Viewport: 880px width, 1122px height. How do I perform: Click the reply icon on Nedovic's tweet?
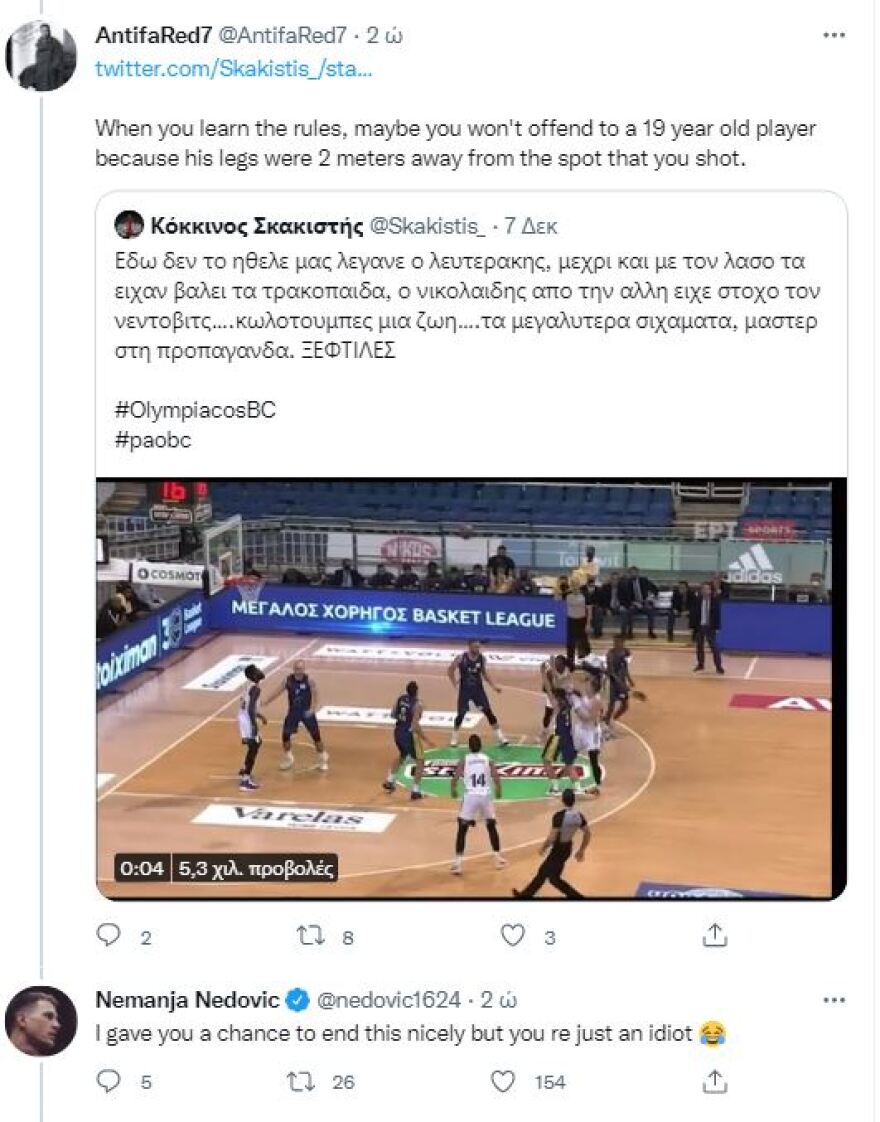107,1081
